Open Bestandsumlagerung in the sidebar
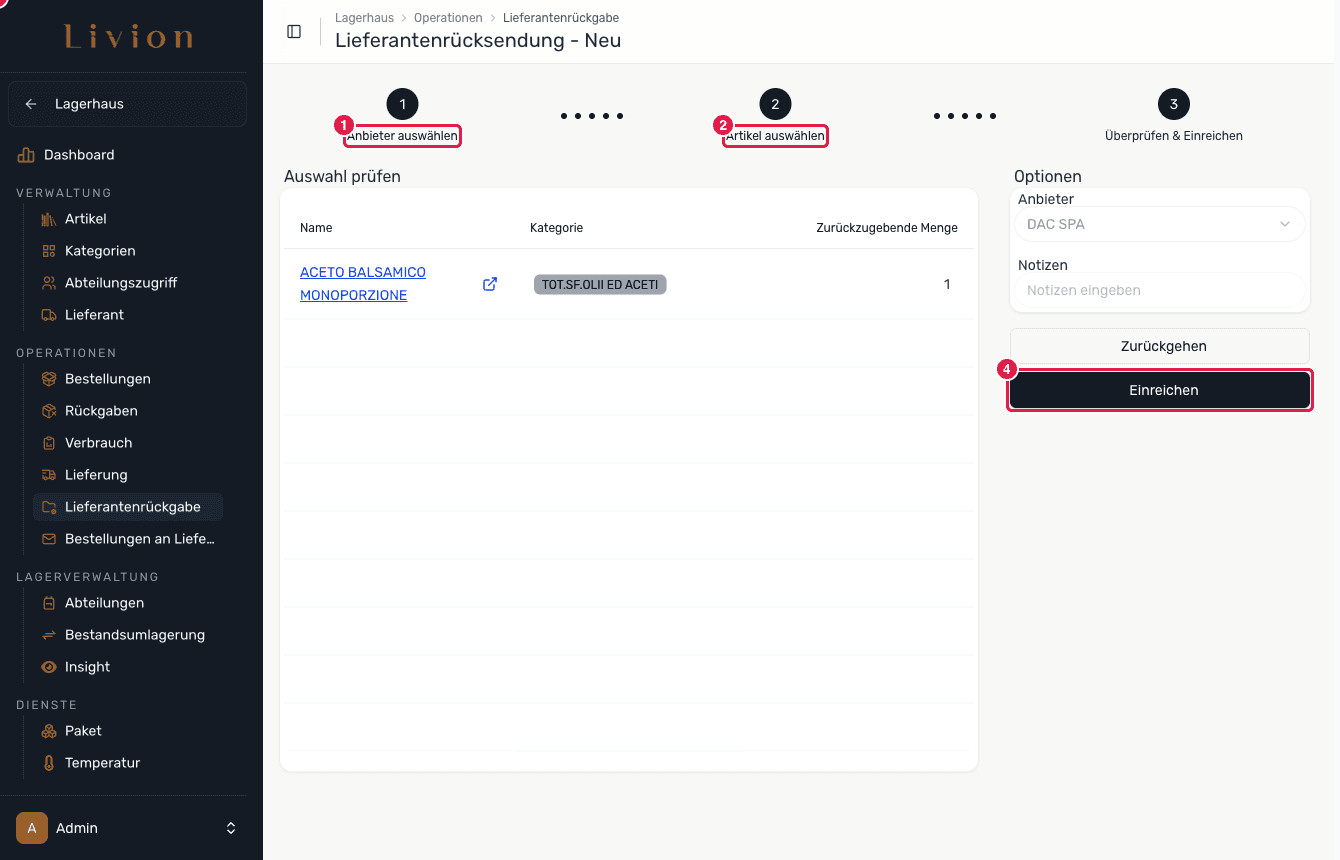 click(x=135, y=635)
